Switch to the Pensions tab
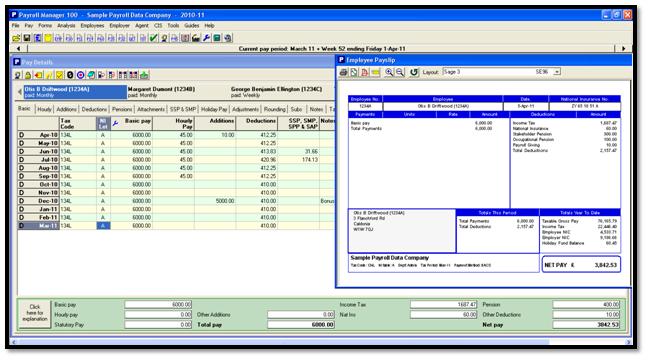The height and width of the screenshot is (360, 648). (x=122, y=110)
